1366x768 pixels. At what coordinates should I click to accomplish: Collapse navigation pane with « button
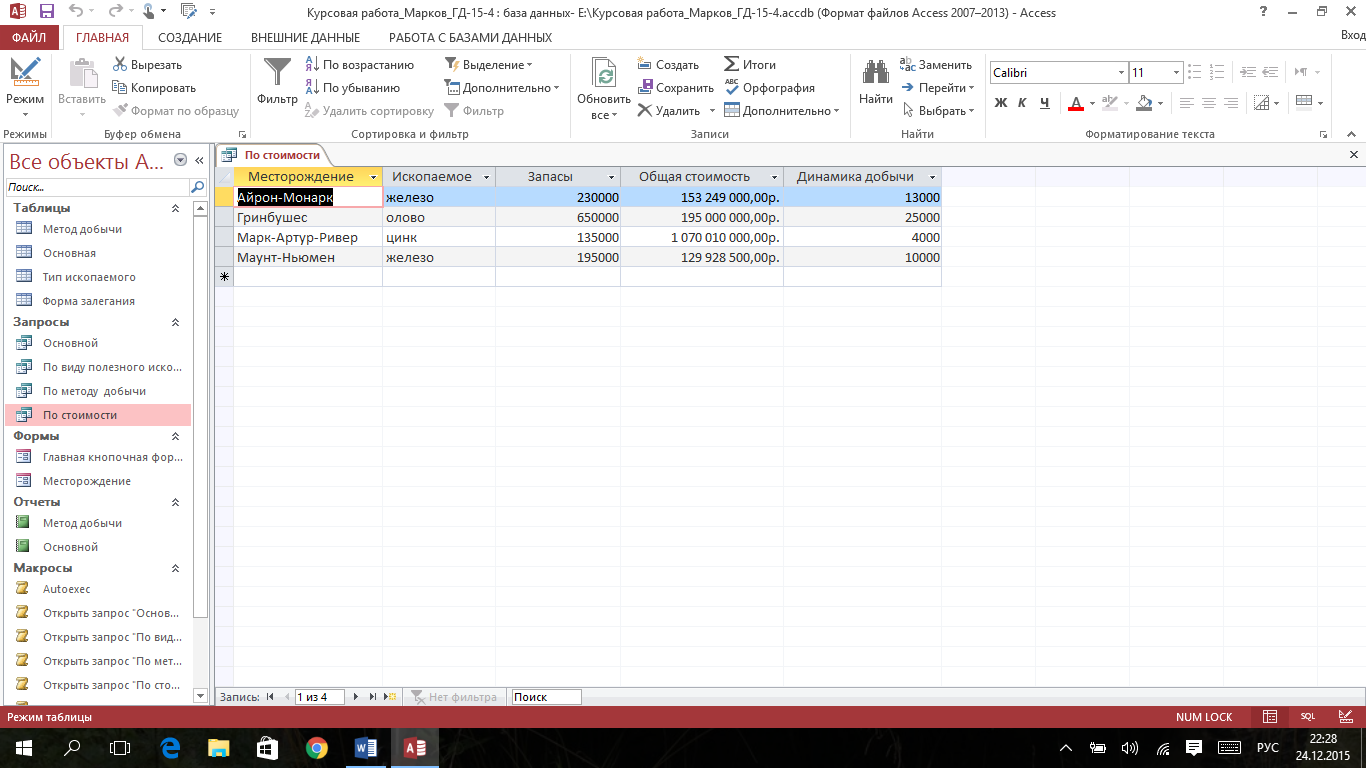coord(199,160)
